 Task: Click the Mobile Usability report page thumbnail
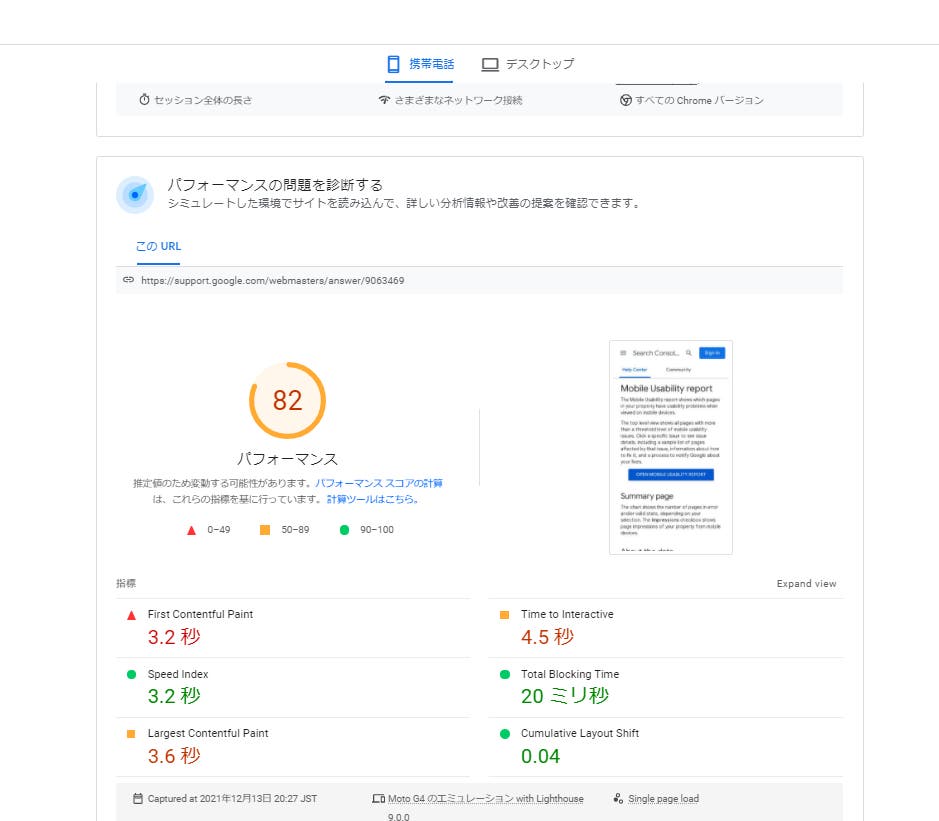click(x=670, y=447)
